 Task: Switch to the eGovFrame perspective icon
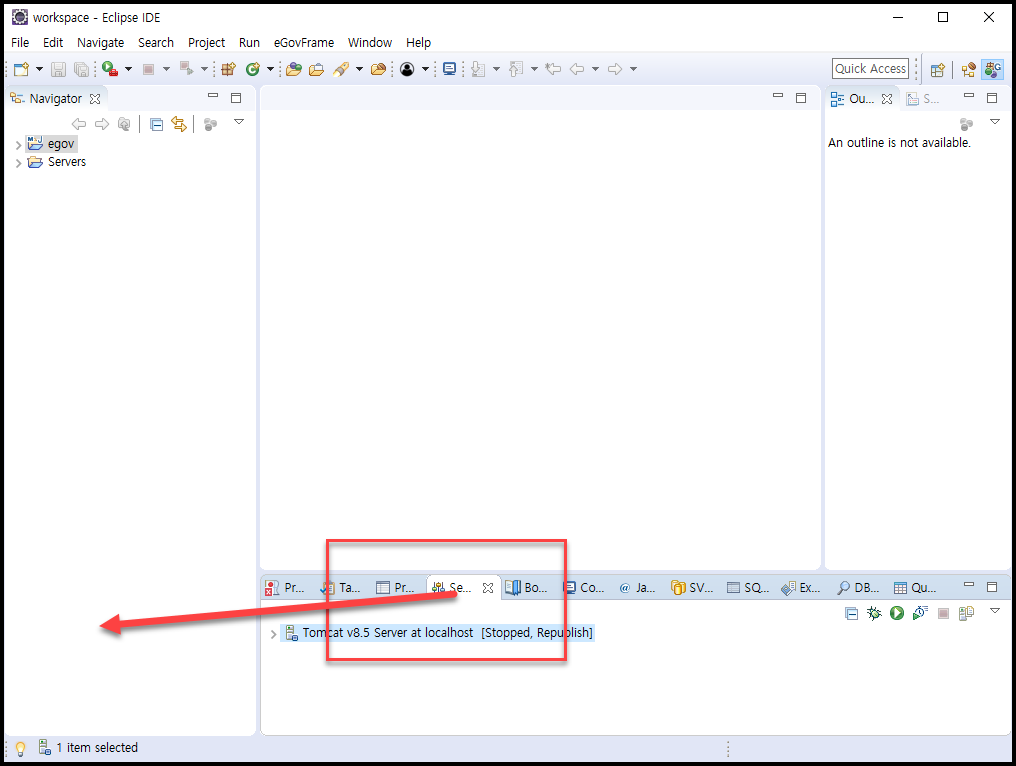tap(992, 69)
